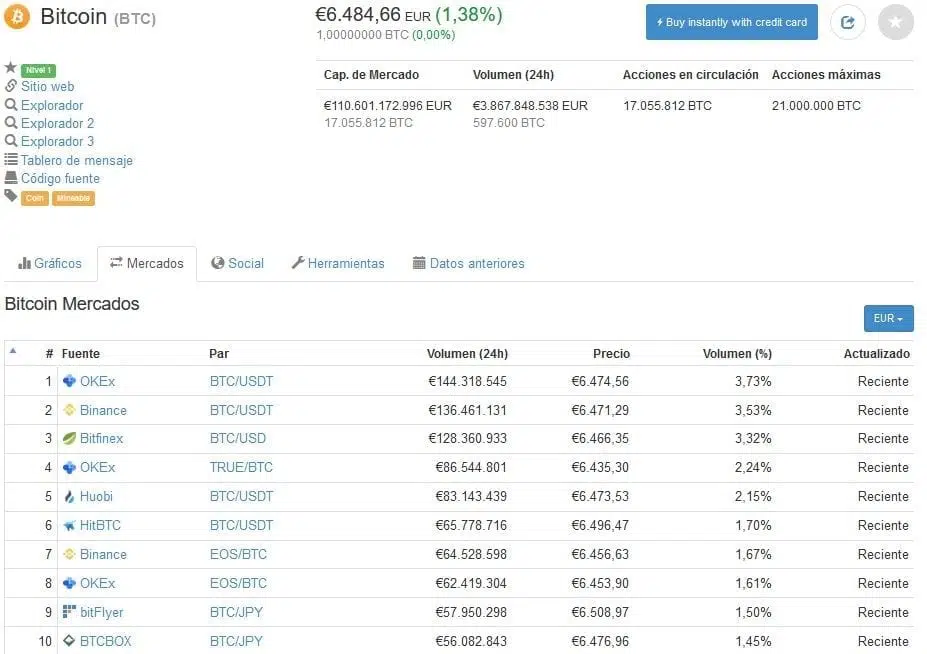
Task: Click the OKEx logo in row 1
Action: (69, 381)
